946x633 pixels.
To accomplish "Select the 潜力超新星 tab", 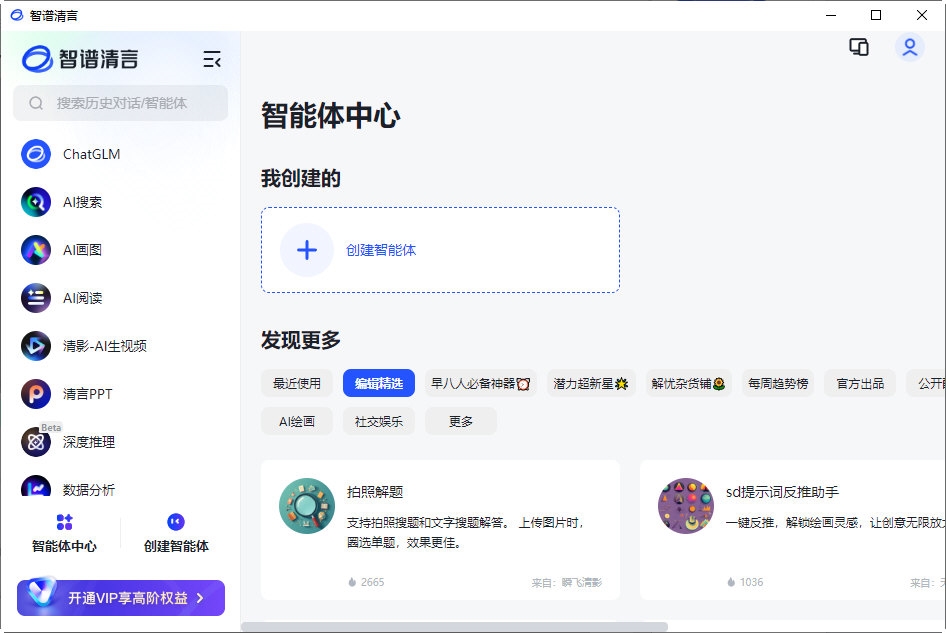I will coord(591,383).
